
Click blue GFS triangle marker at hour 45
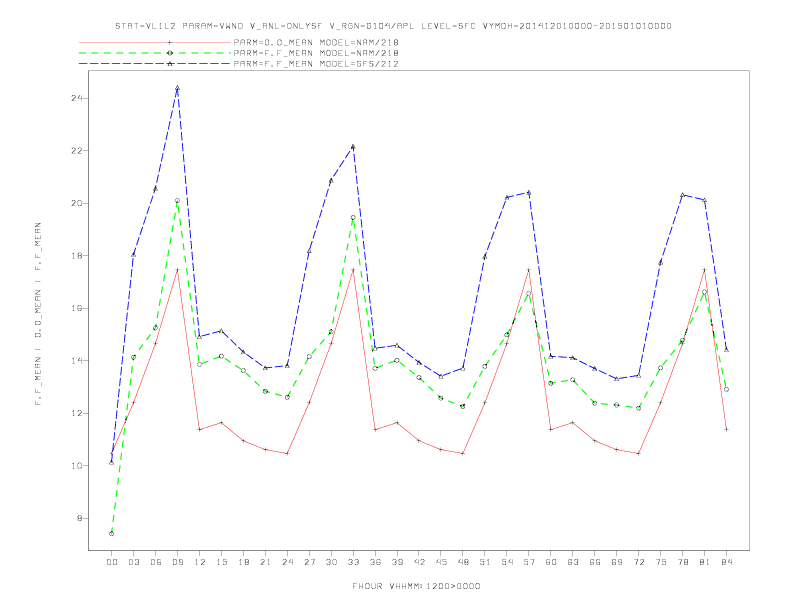441,376
